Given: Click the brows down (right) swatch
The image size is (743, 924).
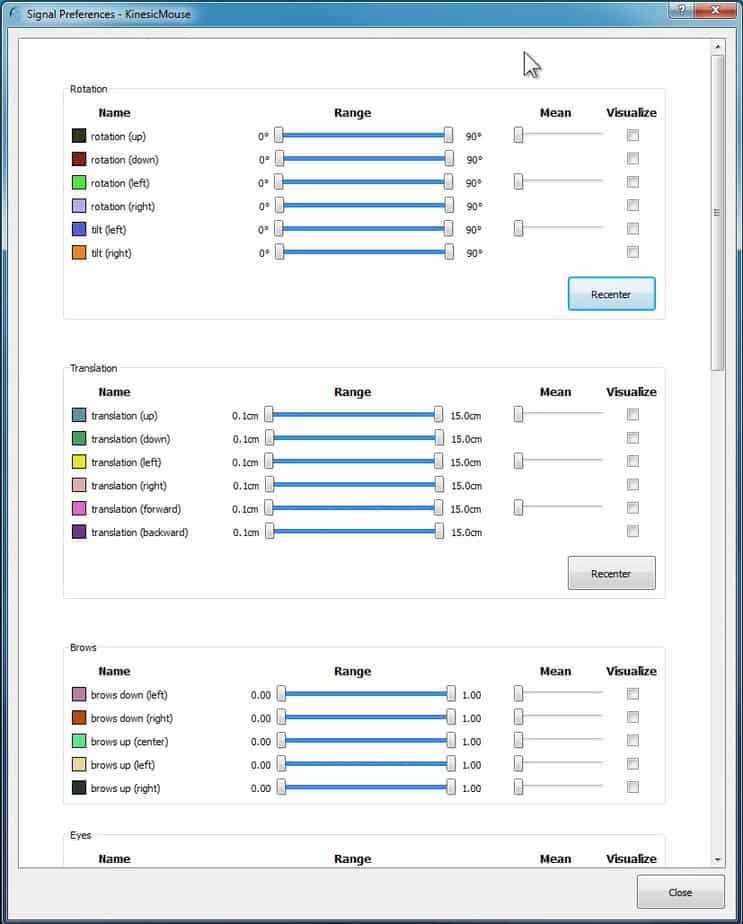Looking at the screenshot, I should click(x=79, y=718).
